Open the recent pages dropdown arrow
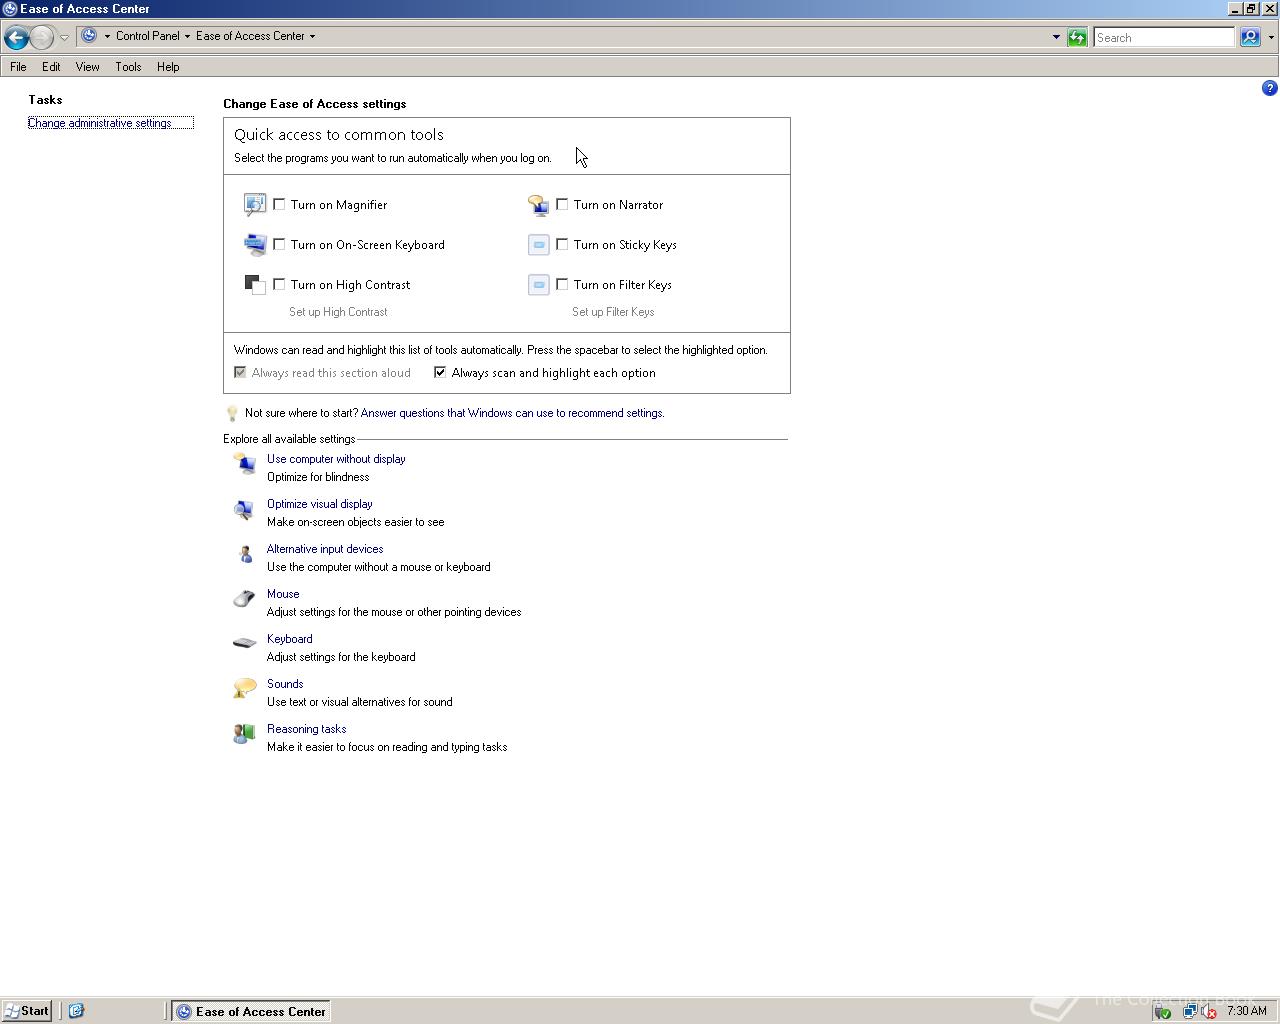The image size is (1280, 1024). coord(64,37)
